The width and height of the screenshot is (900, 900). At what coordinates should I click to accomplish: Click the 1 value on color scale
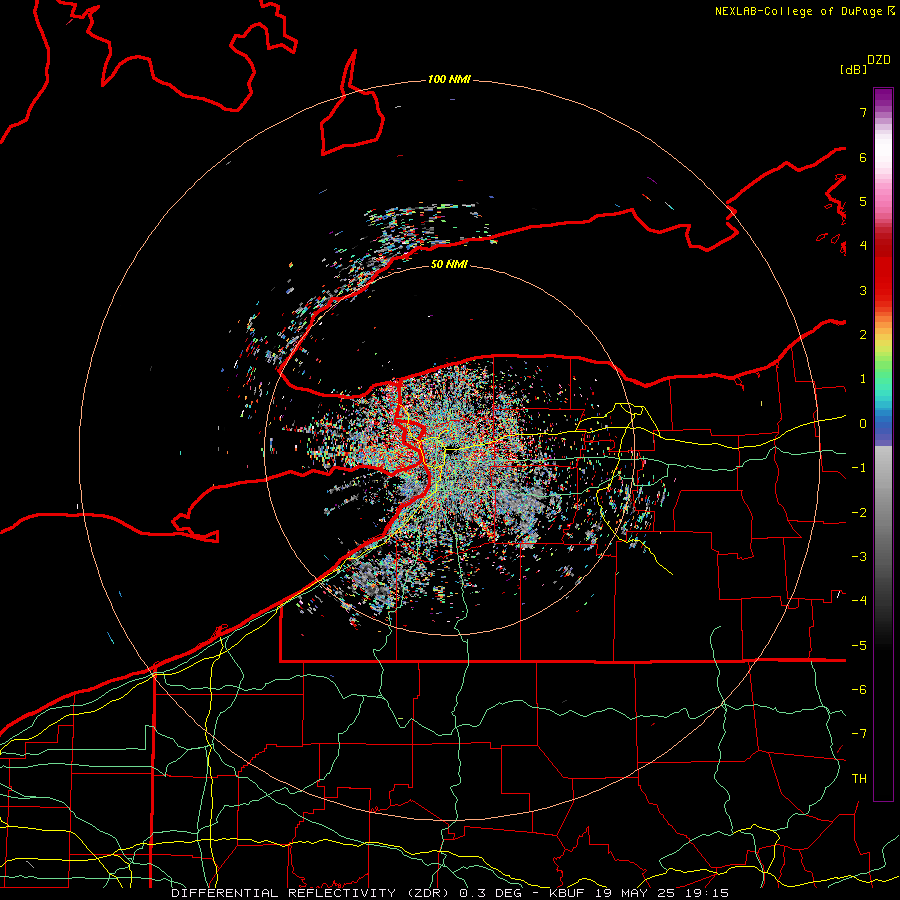pyautogui.click(x=863, y=379)
